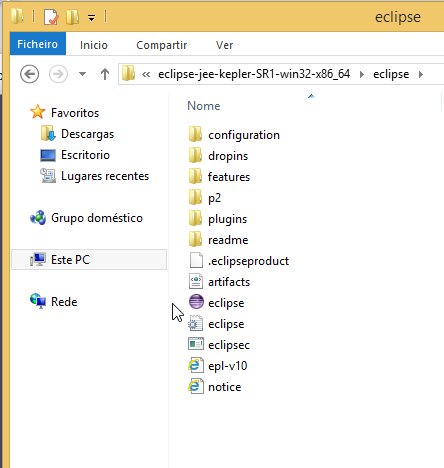Select the .eclipseproduct file icon

coord(196,260)
